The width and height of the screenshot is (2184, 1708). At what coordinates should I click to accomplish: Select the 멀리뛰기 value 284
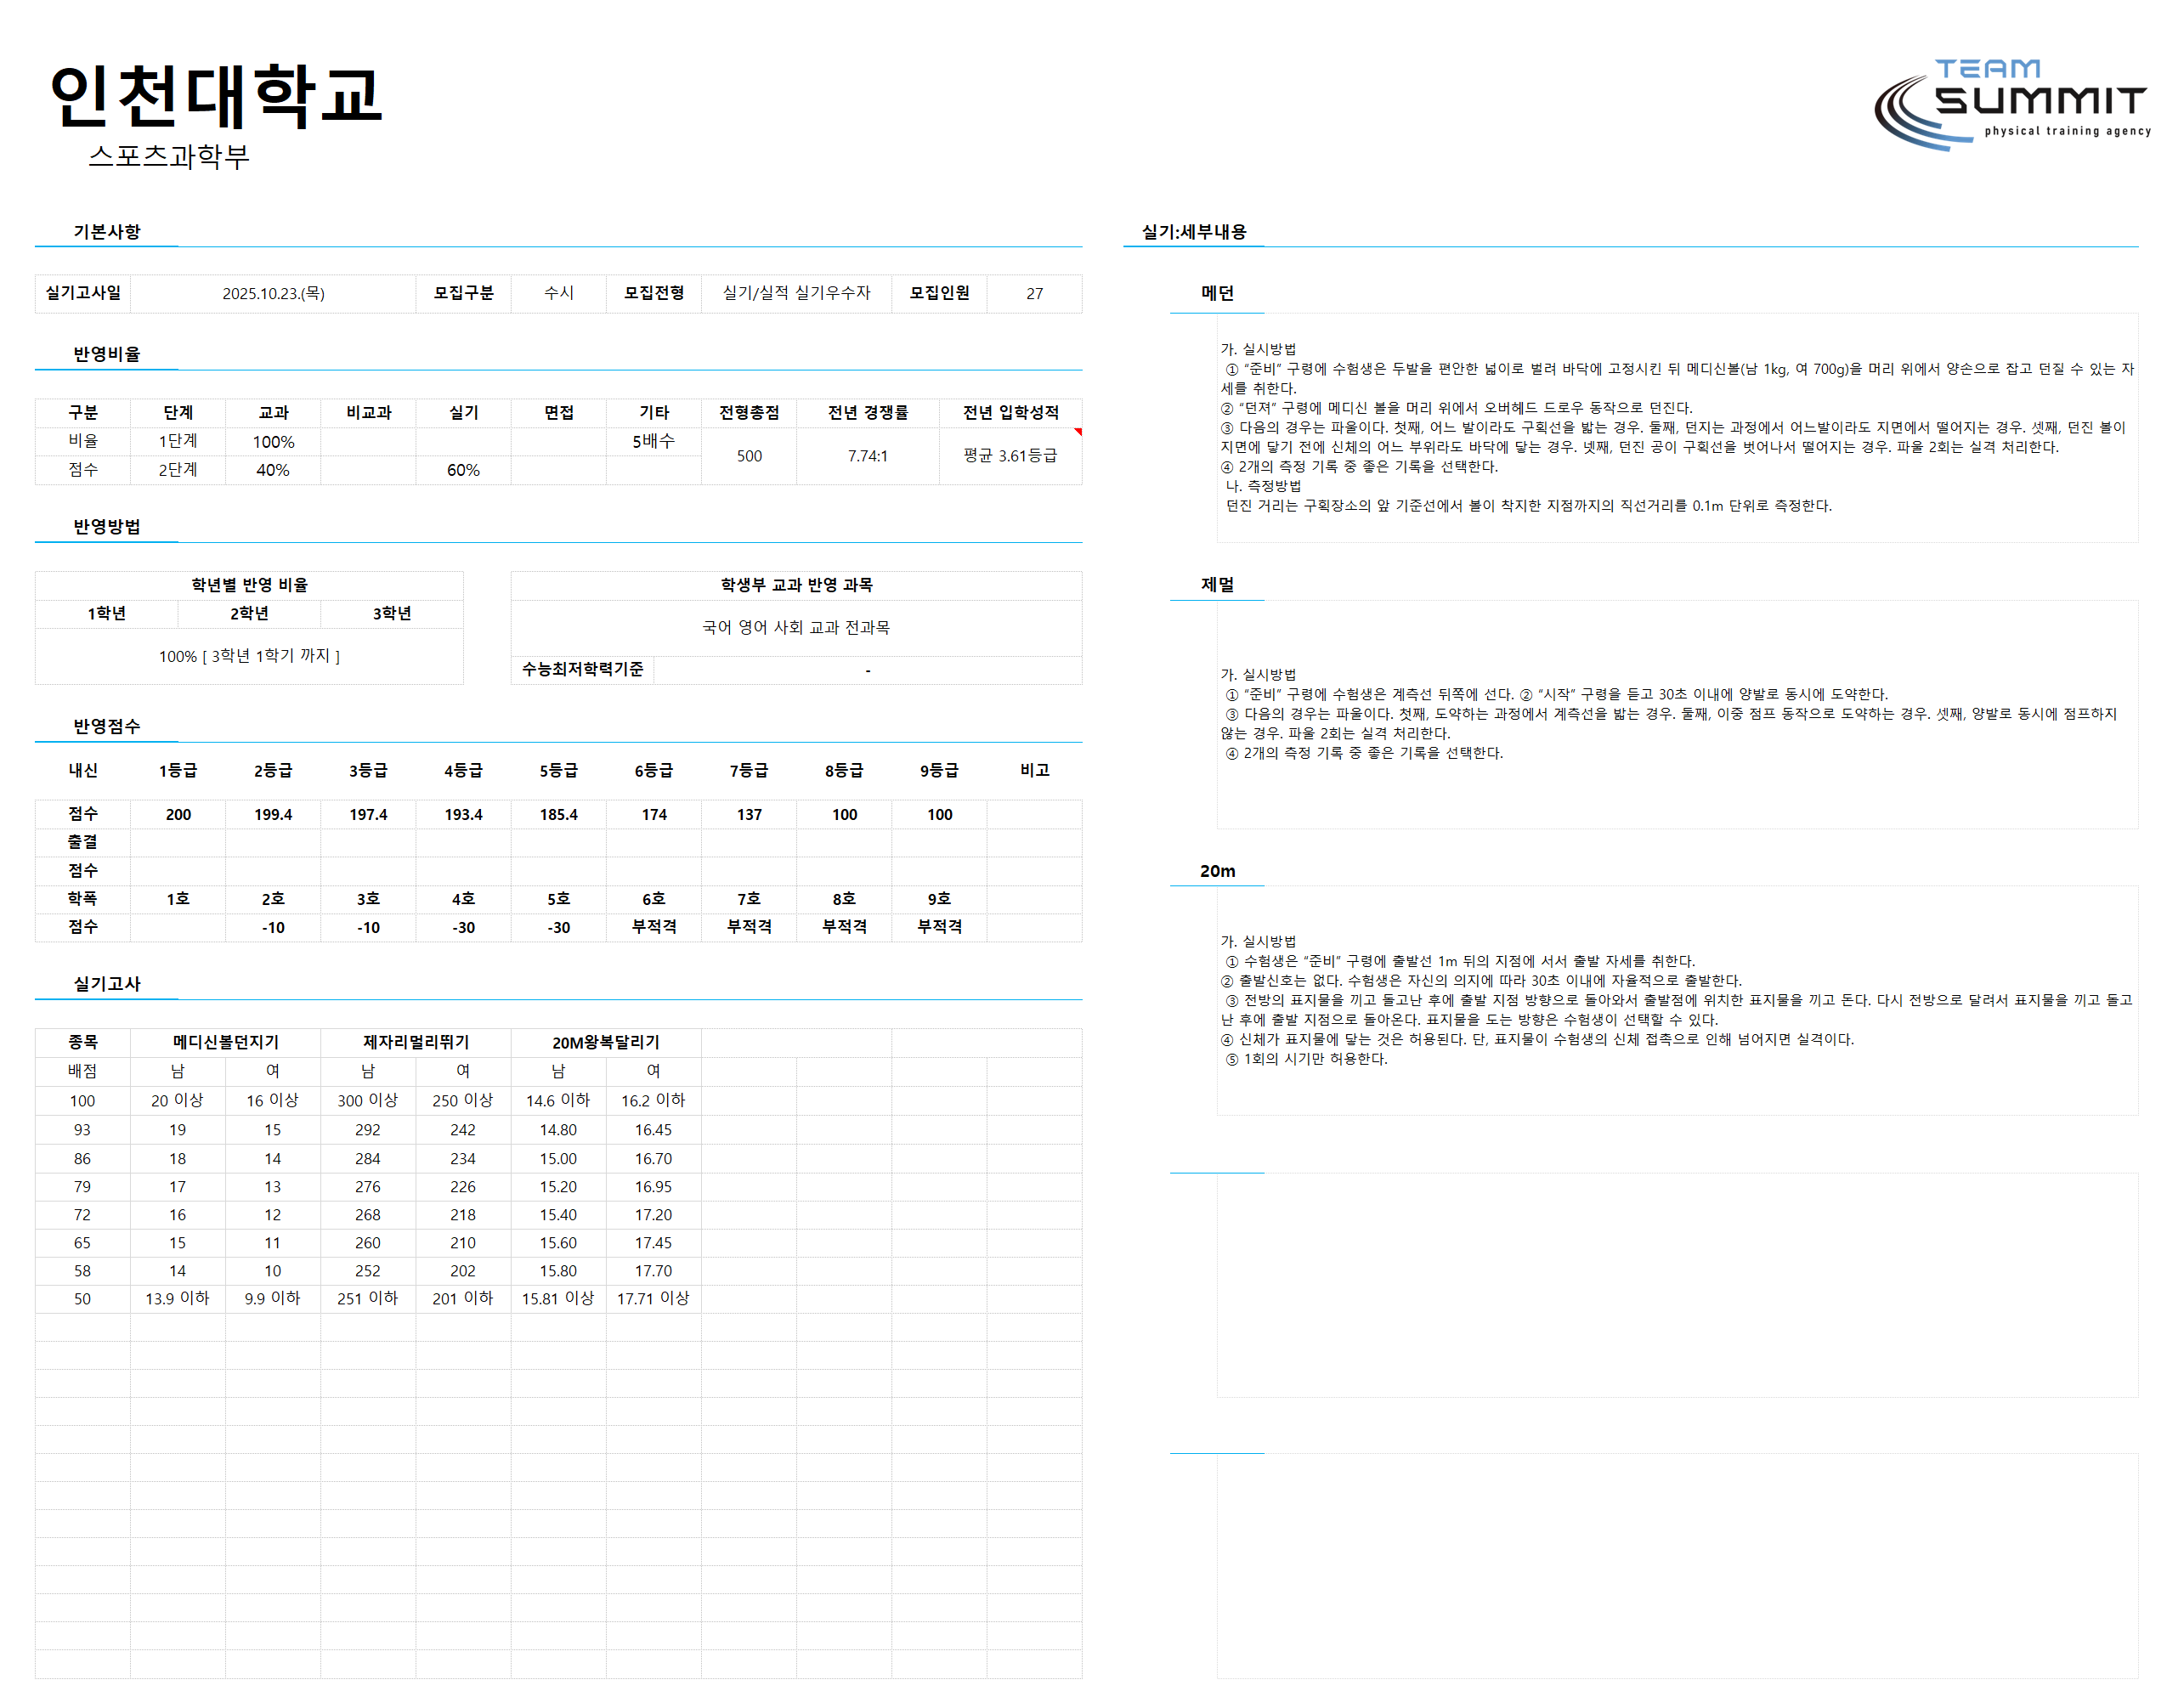pyautogui.click(x=368, y=1159)
